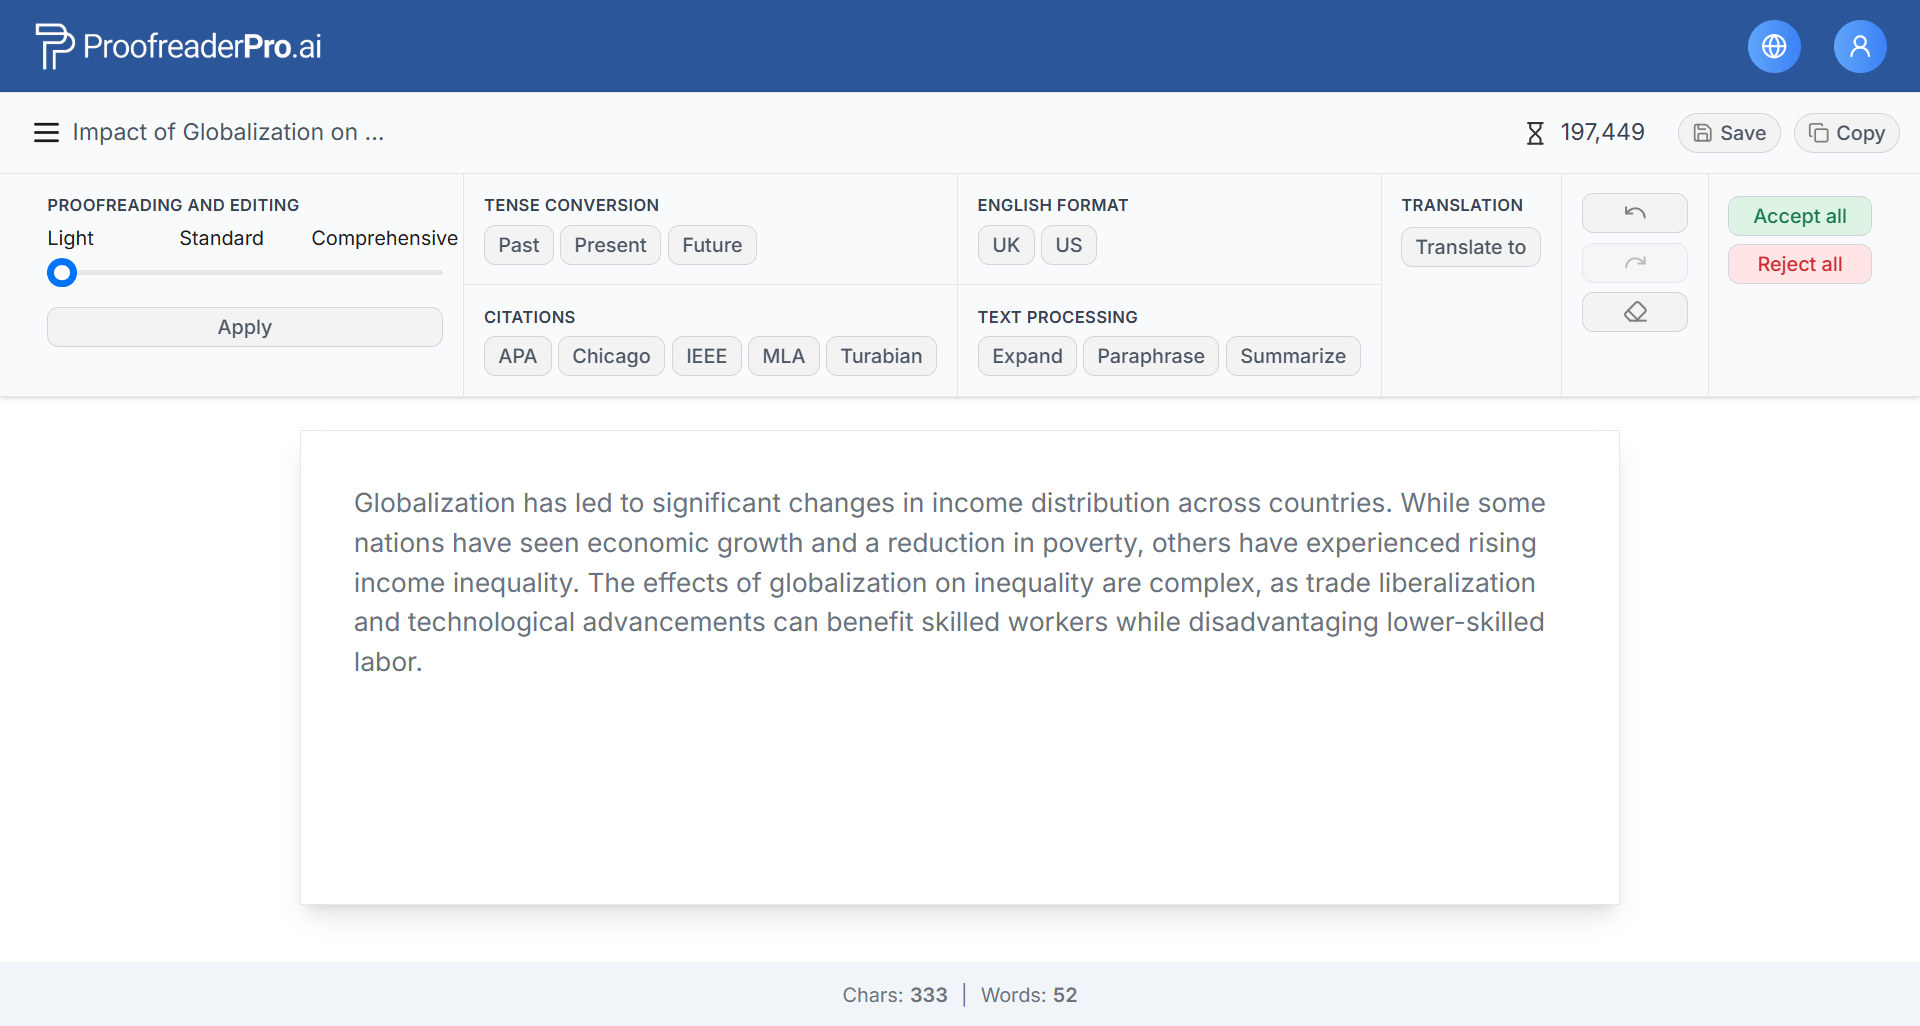Click the Summarize button
Image resolution: width=1920 pixels, height=1026 pixels.
coord(1292,356)
